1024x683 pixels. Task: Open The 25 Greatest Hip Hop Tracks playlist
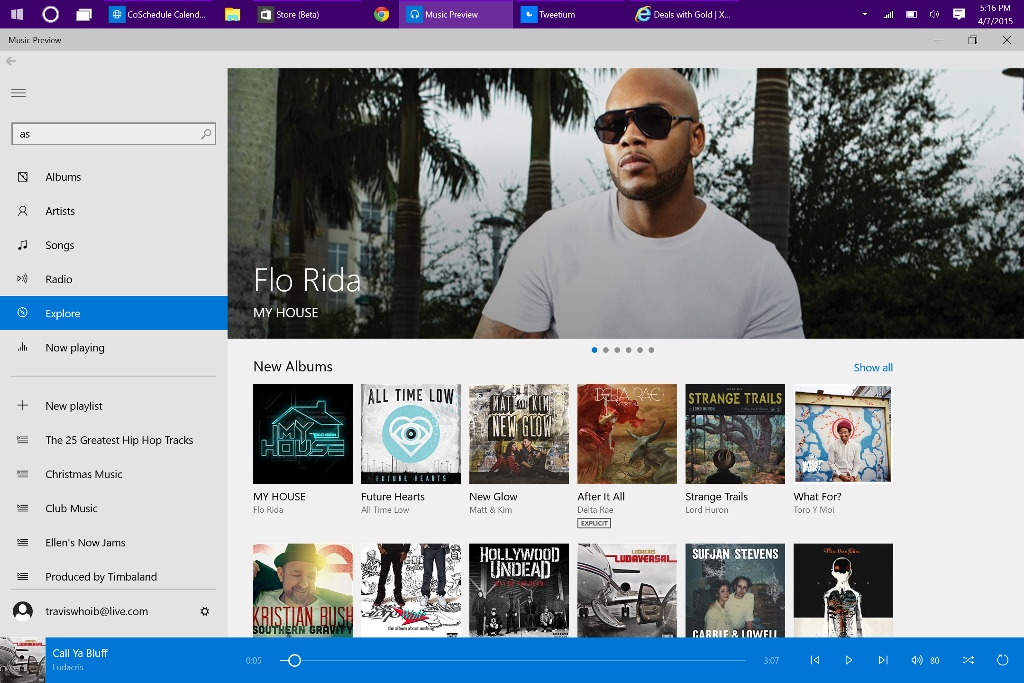point(114,440)
